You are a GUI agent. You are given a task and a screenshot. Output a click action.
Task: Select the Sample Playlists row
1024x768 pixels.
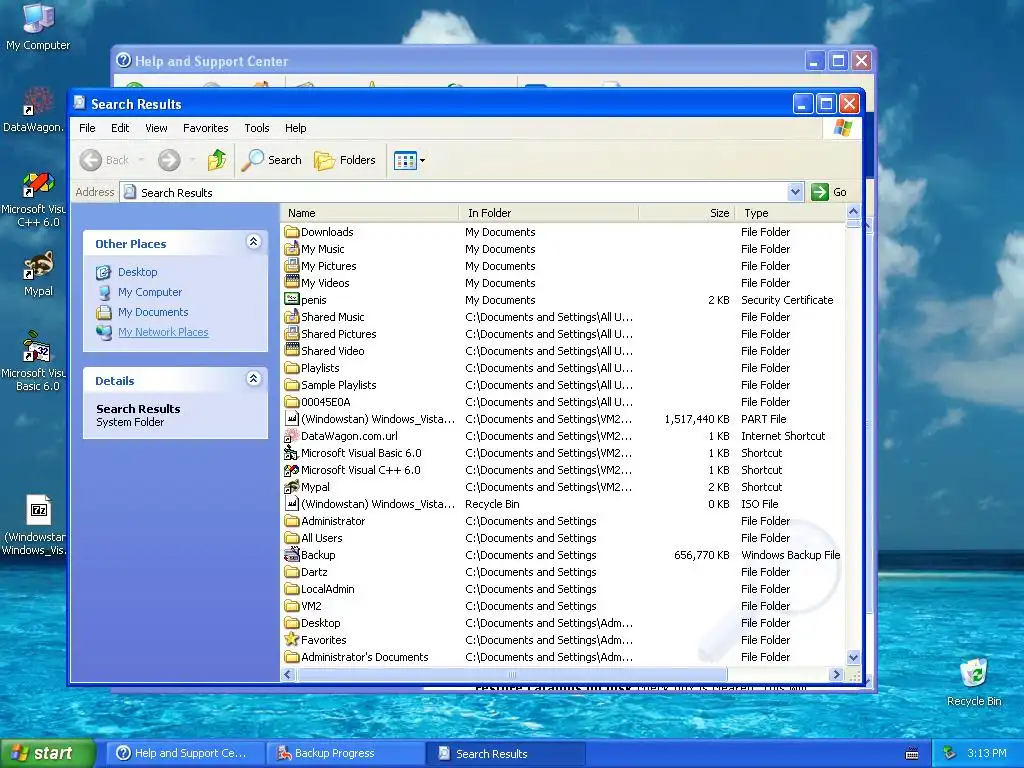point(564,385)
